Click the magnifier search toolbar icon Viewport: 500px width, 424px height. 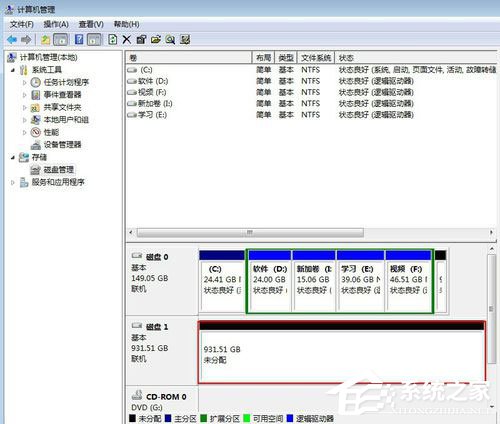[170, 40]
